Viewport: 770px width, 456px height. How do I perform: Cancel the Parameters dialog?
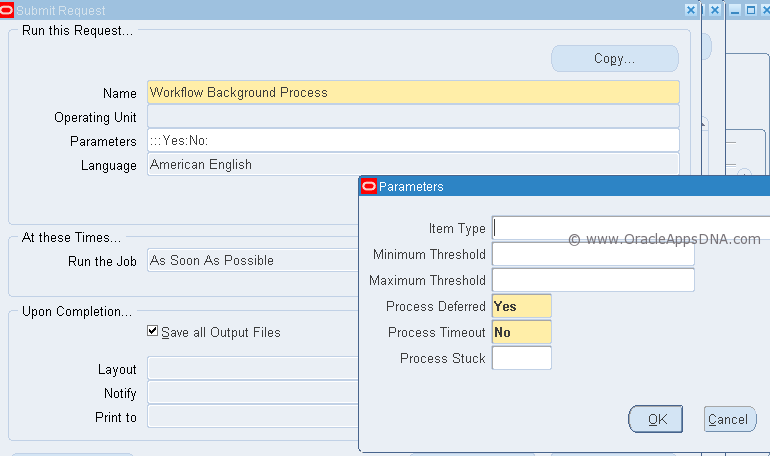point(730,419)
